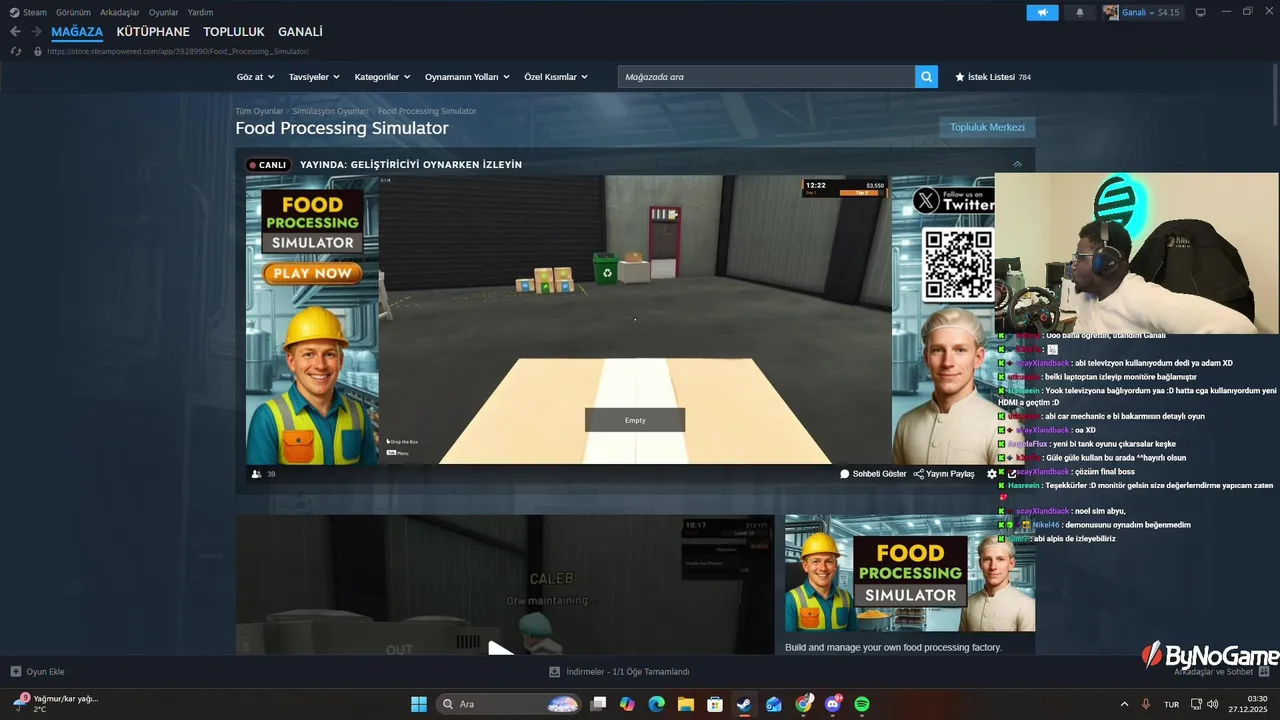Screen dimensions: 1280x720
Task: Open Discord from the taskbar
Action: pyautogui.click(x=833, y=704)
